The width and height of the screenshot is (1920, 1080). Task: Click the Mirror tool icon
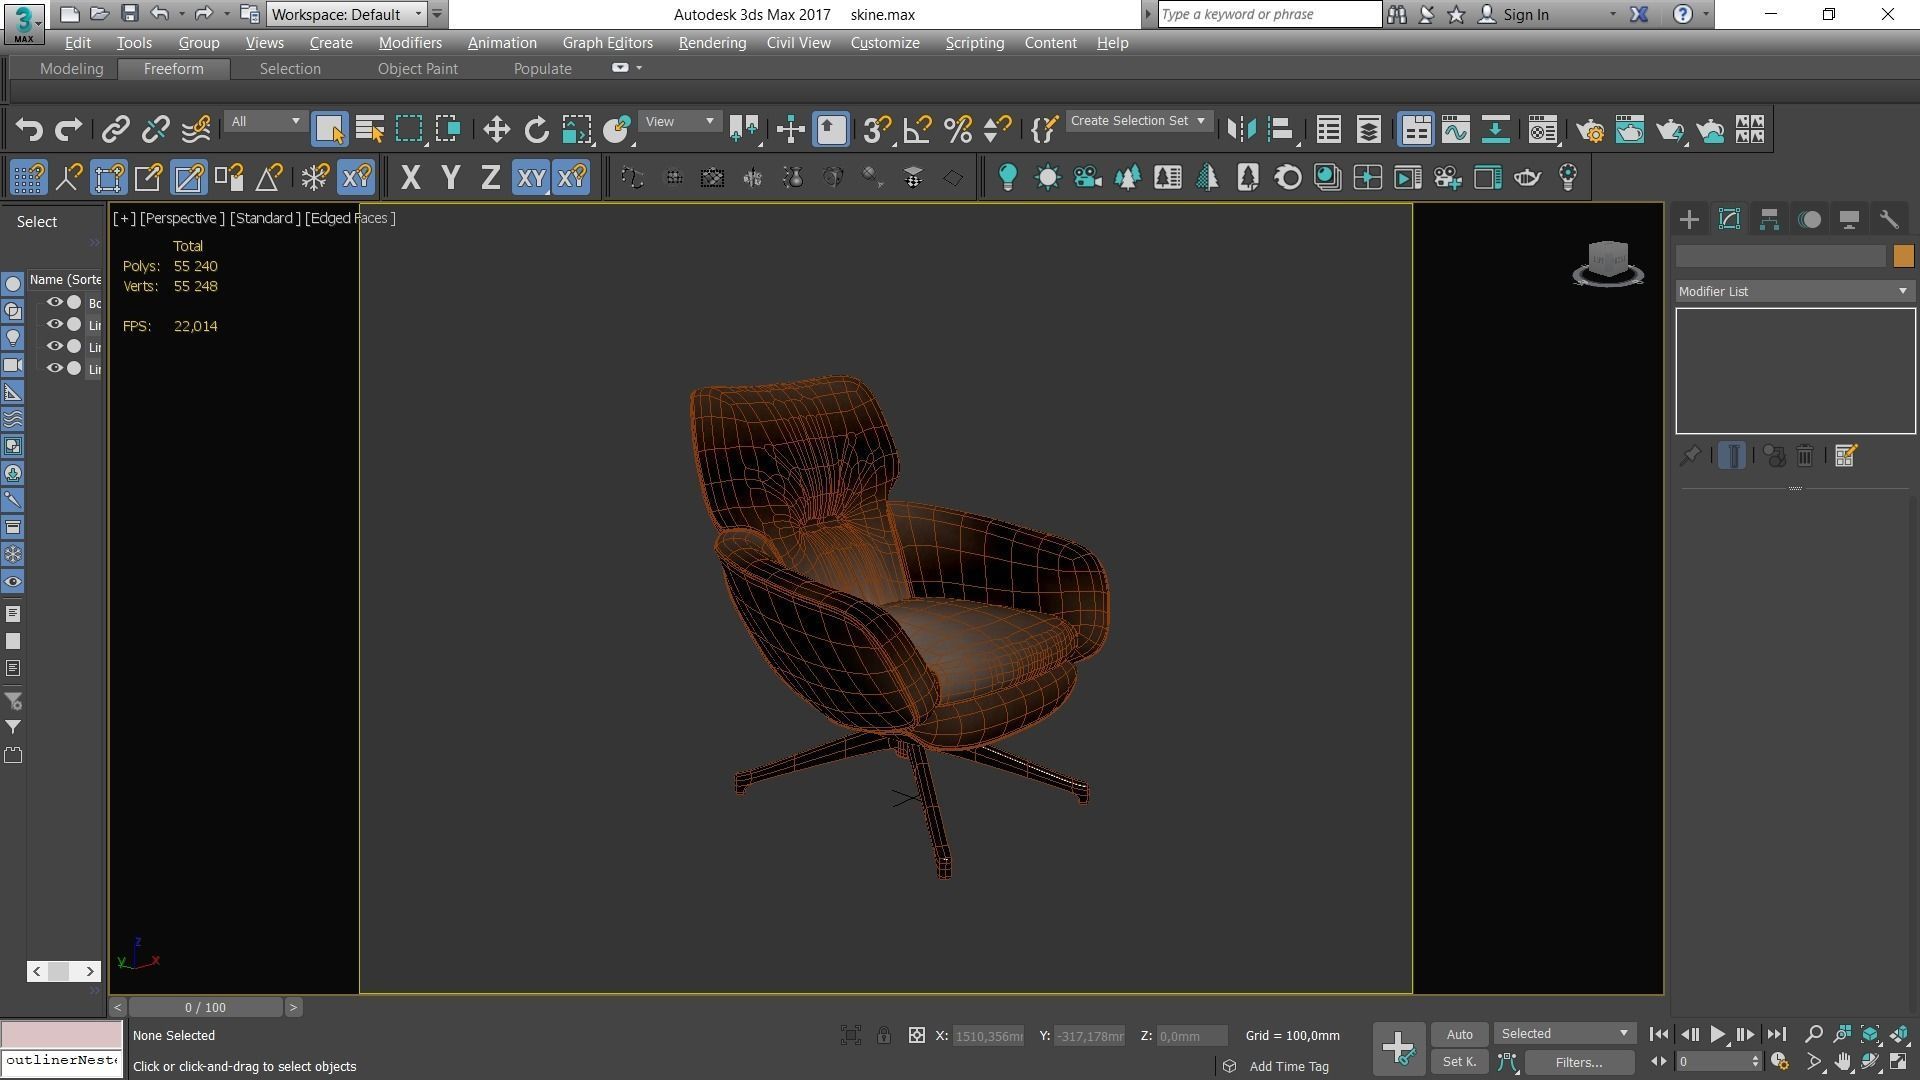coord(1241,130)
